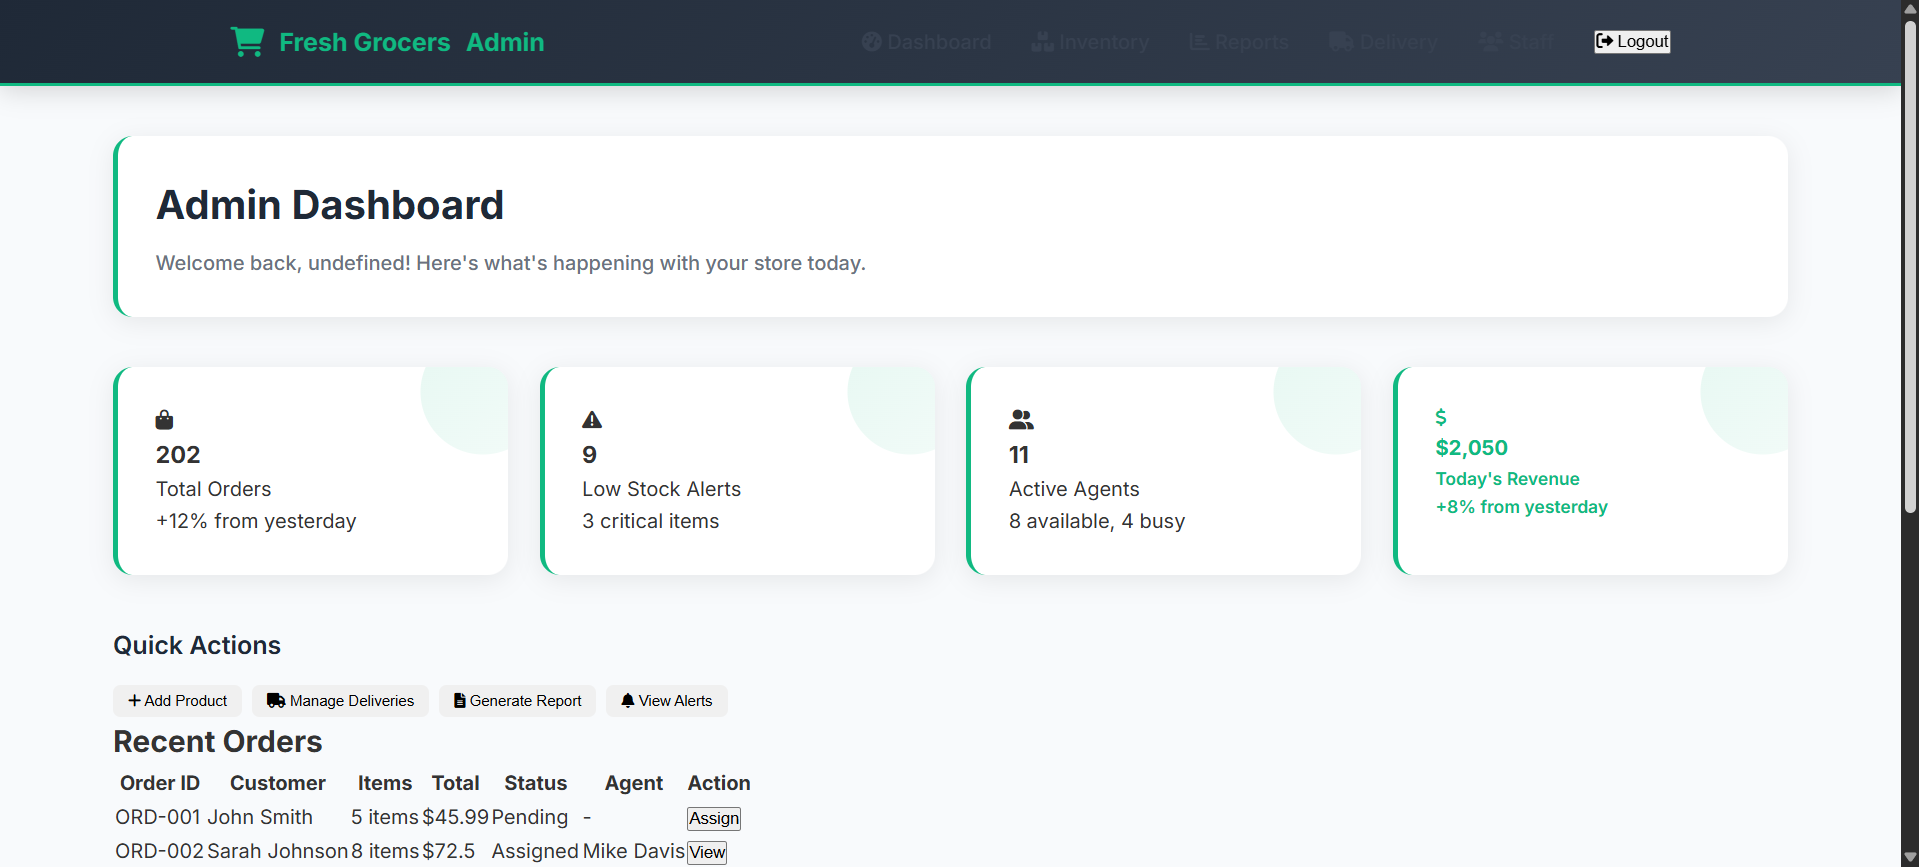Click the Manage Deliveries button
1919x867 pixels.
pos(340,701)
